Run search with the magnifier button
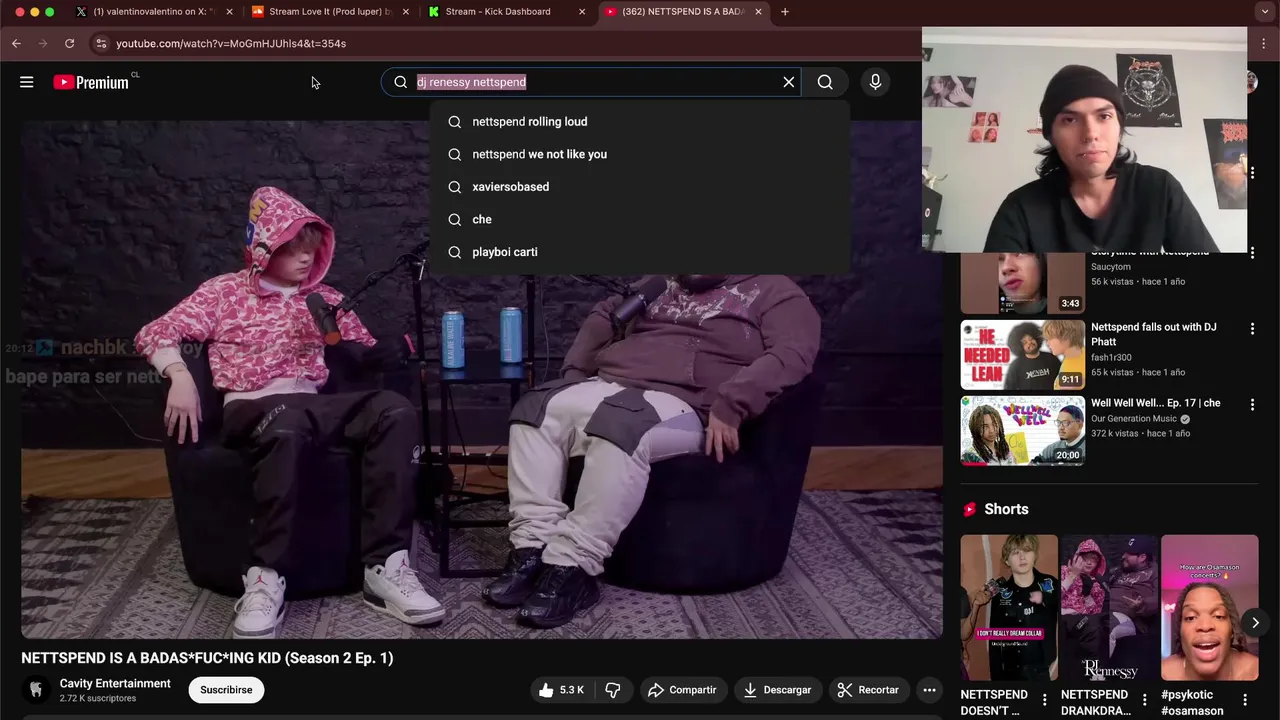Image resolution: width=1280 pixels, height=720 pixels. click(825, 82)
